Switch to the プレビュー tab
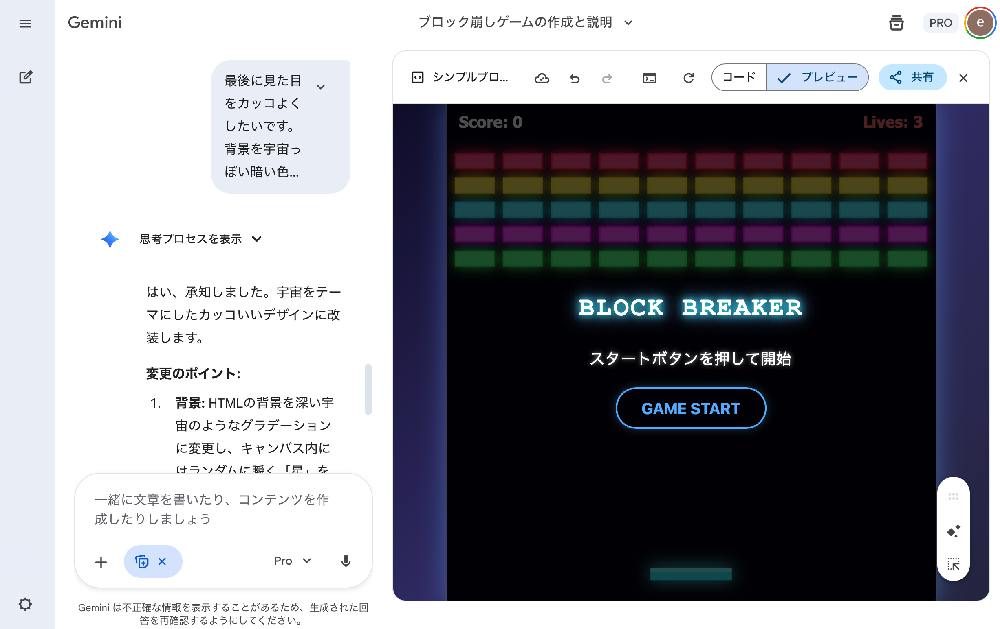Image resolution: width=1000 pixels, height=629 pixels. point(817,77)
